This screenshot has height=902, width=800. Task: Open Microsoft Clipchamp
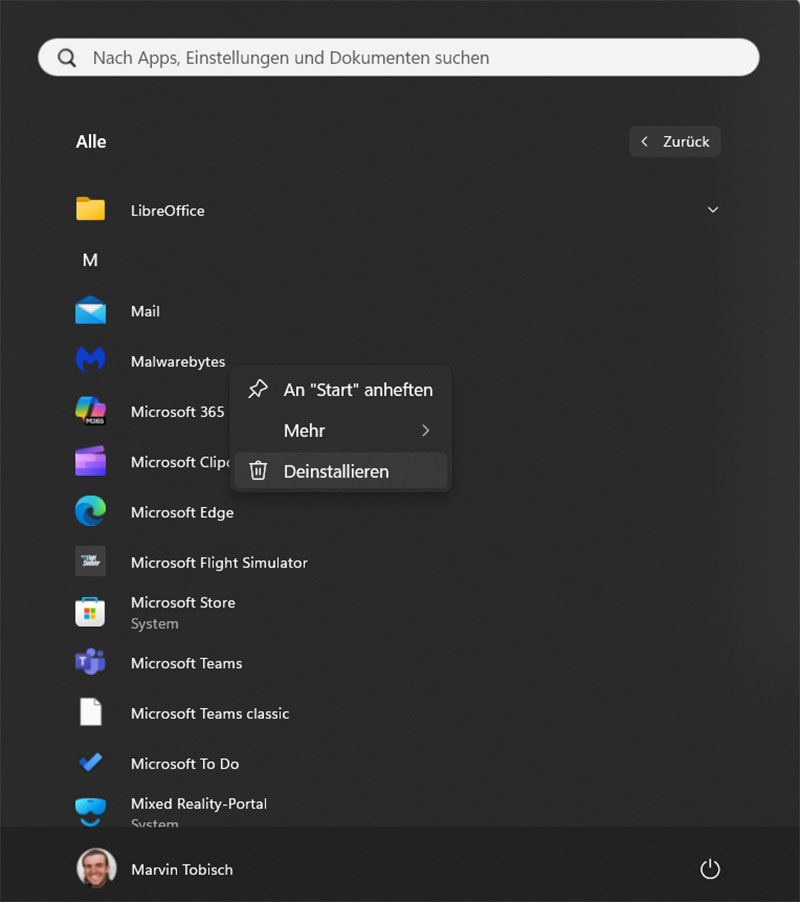[91, 462]
